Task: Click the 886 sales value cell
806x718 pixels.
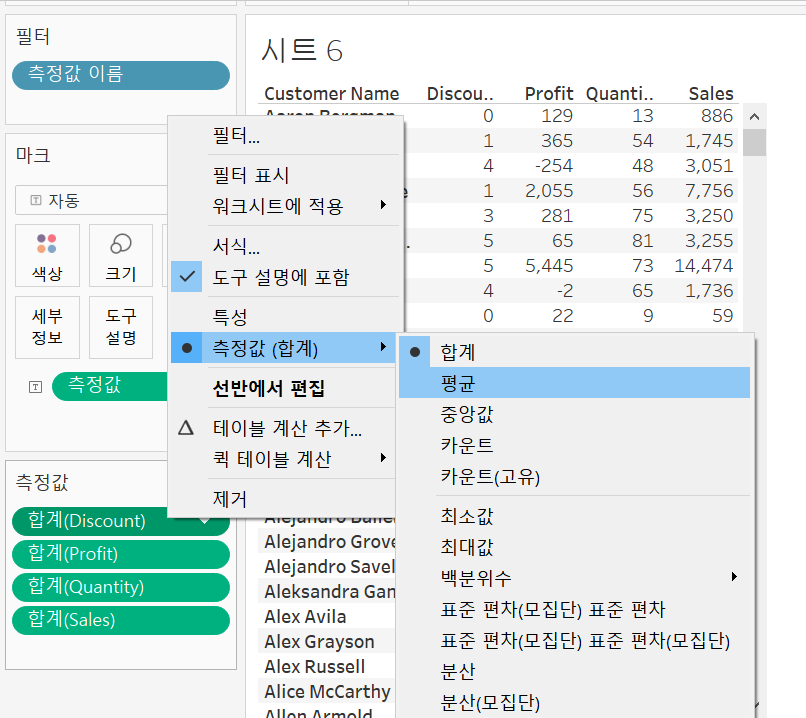Action: [x=717, y=116]
